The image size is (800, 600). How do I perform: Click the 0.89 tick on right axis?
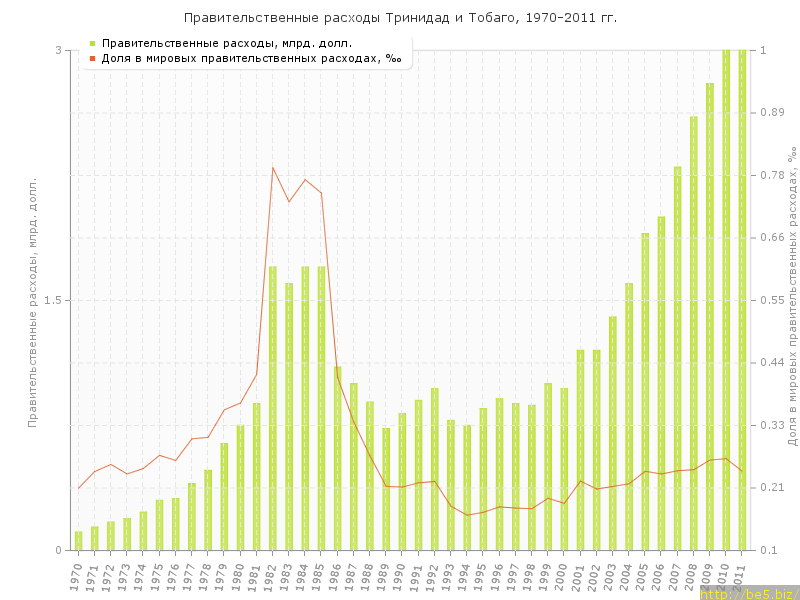point(774,113)
